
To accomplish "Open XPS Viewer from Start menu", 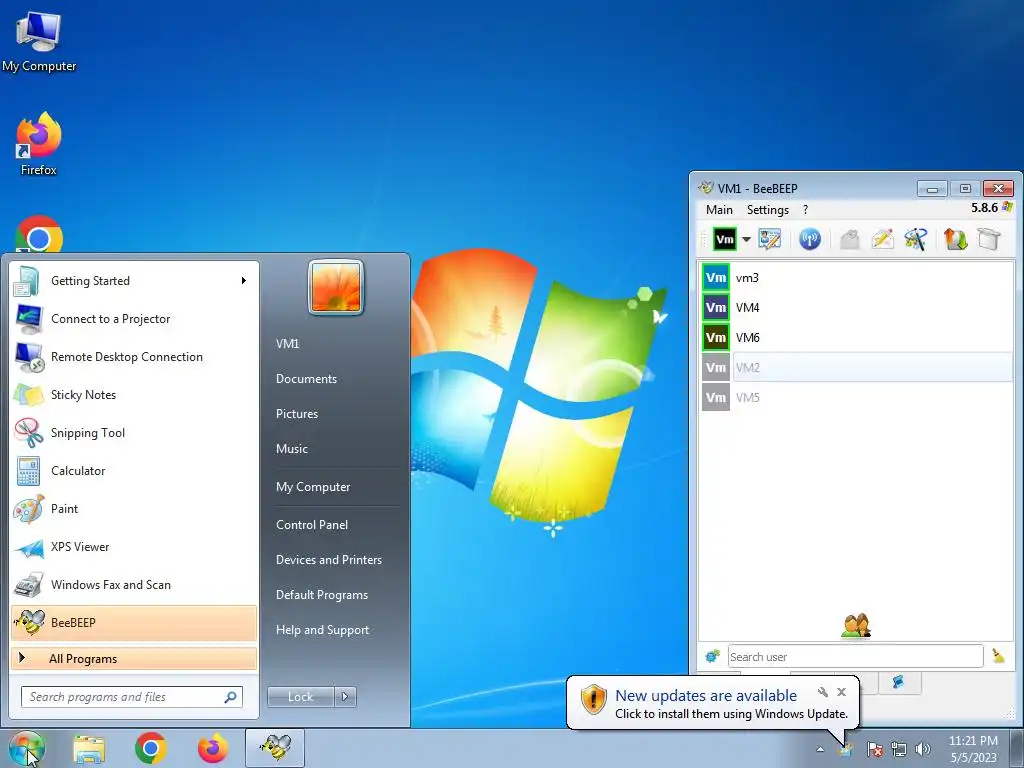I will 134,547.
